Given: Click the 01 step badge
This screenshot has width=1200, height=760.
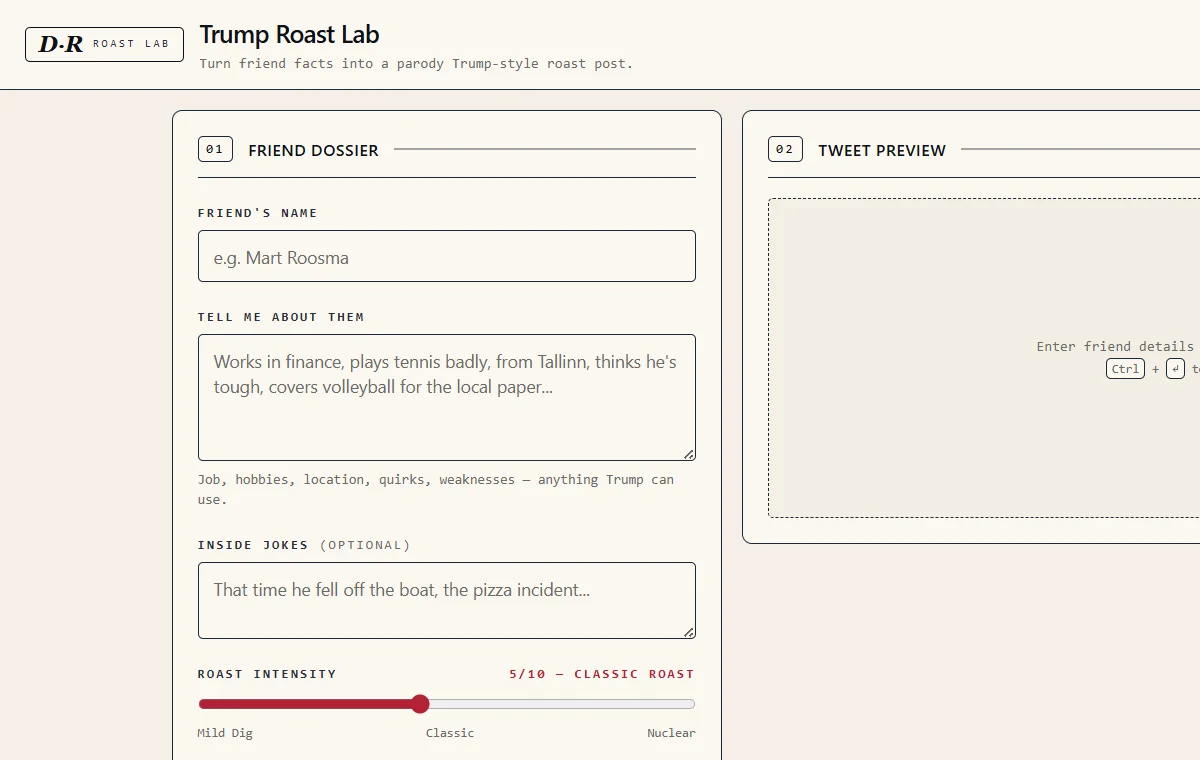Looking at the screenshot, I should [215, 150].
